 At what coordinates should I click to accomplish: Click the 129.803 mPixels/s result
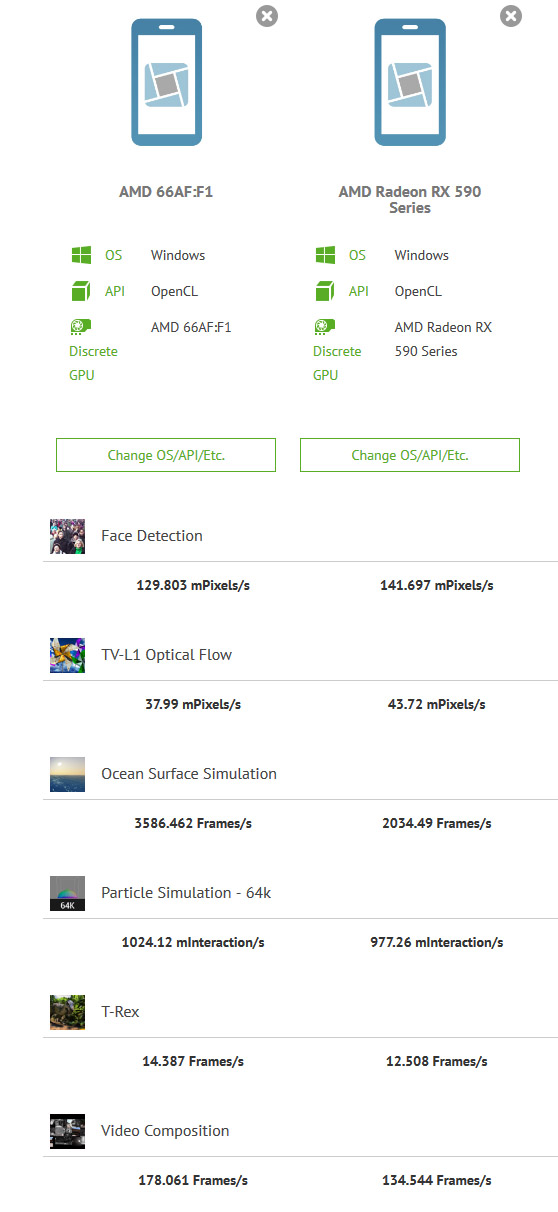click(x=193, y=586)
